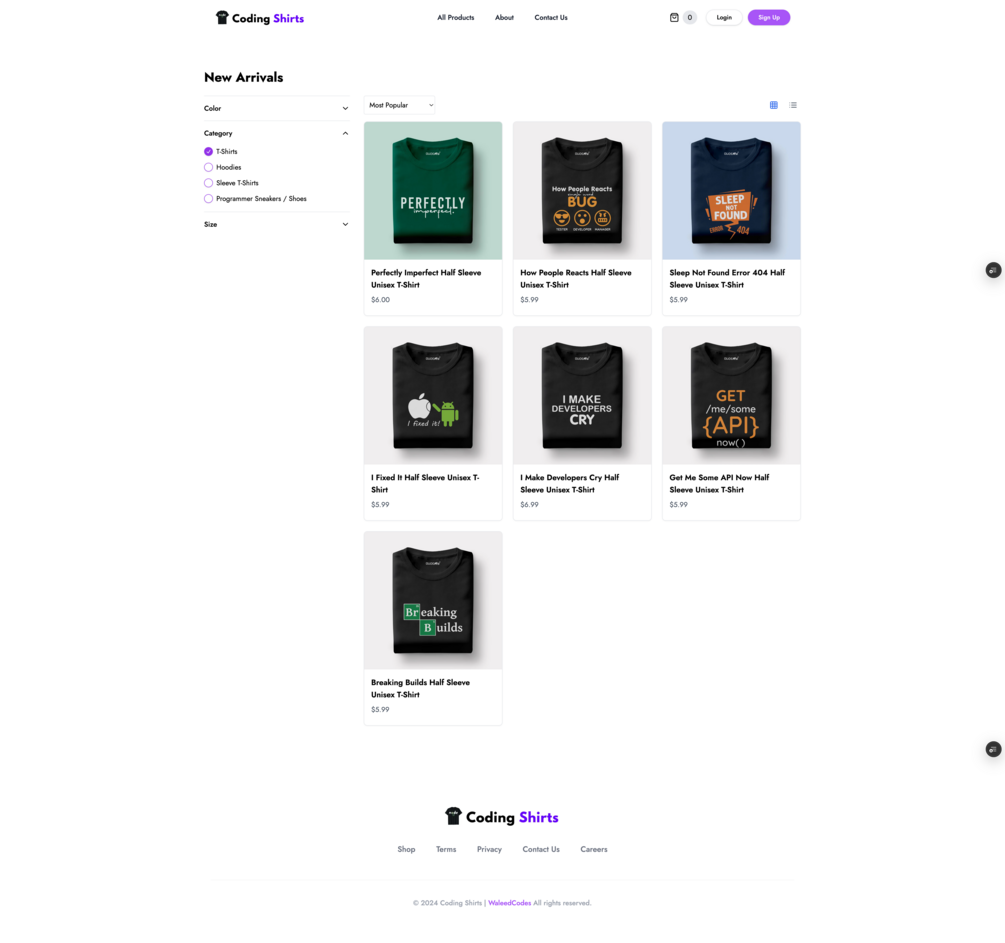Viewport: 1005px width, 943px height.
Task: Switch to grid view layout
Action: [x=774, y=105]
